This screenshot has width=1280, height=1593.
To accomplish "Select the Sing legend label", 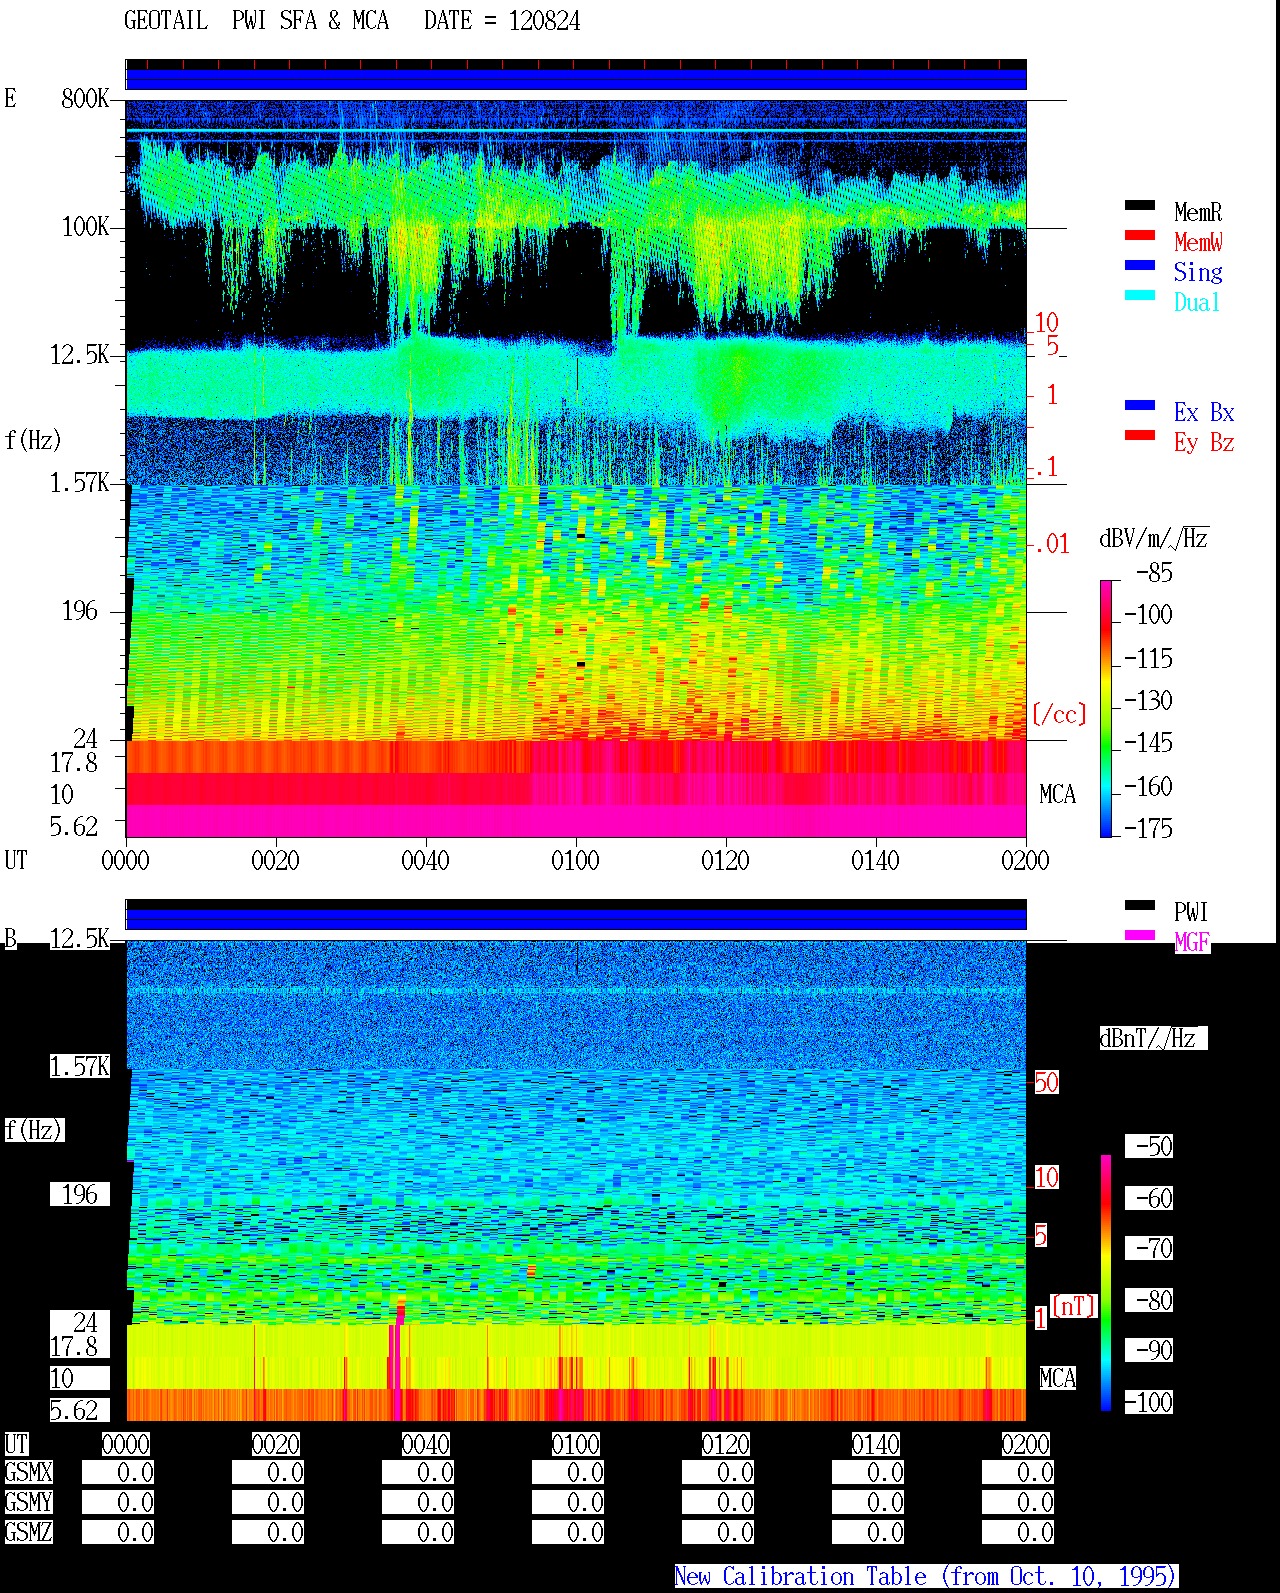I will (1198, 272).
